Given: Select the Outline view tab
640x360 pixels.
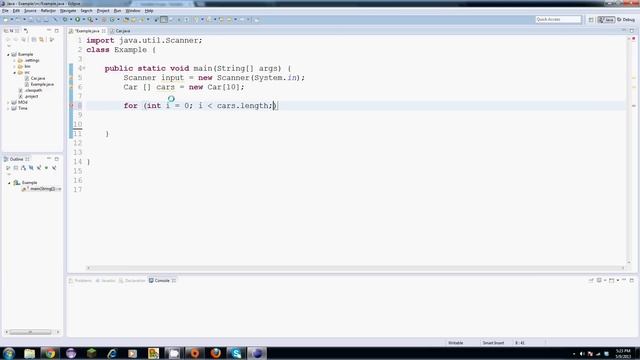Looking at the screenshot, I should tap(16, 159).
